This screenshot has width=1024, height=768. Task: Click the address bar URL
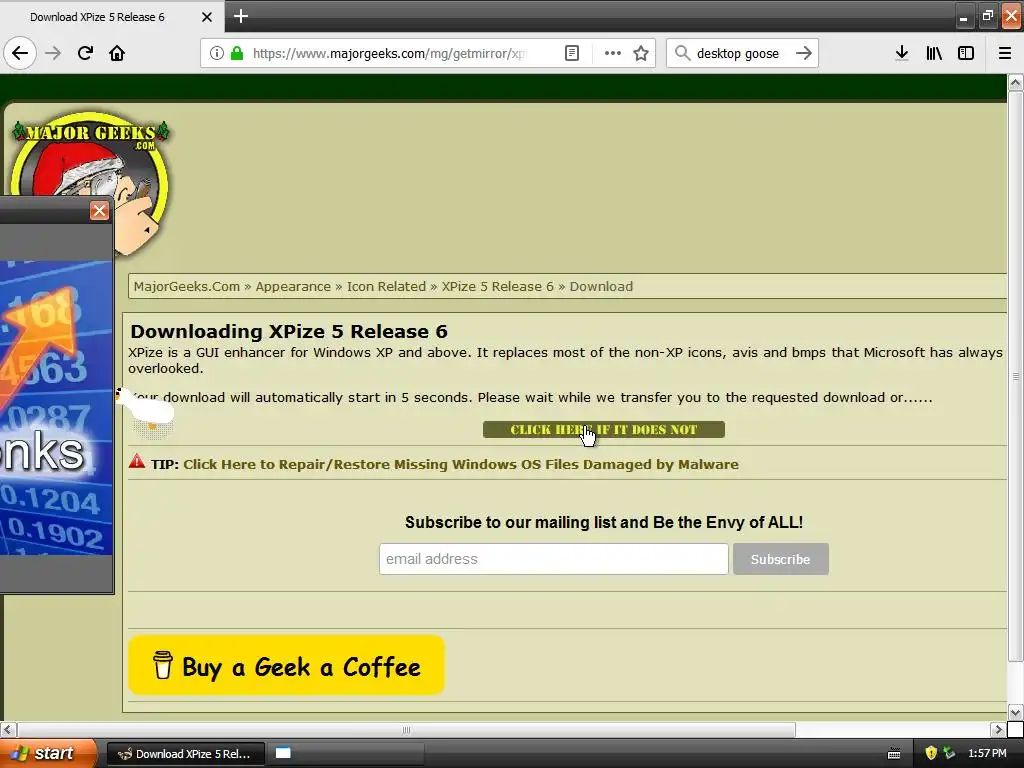point(389,53)
